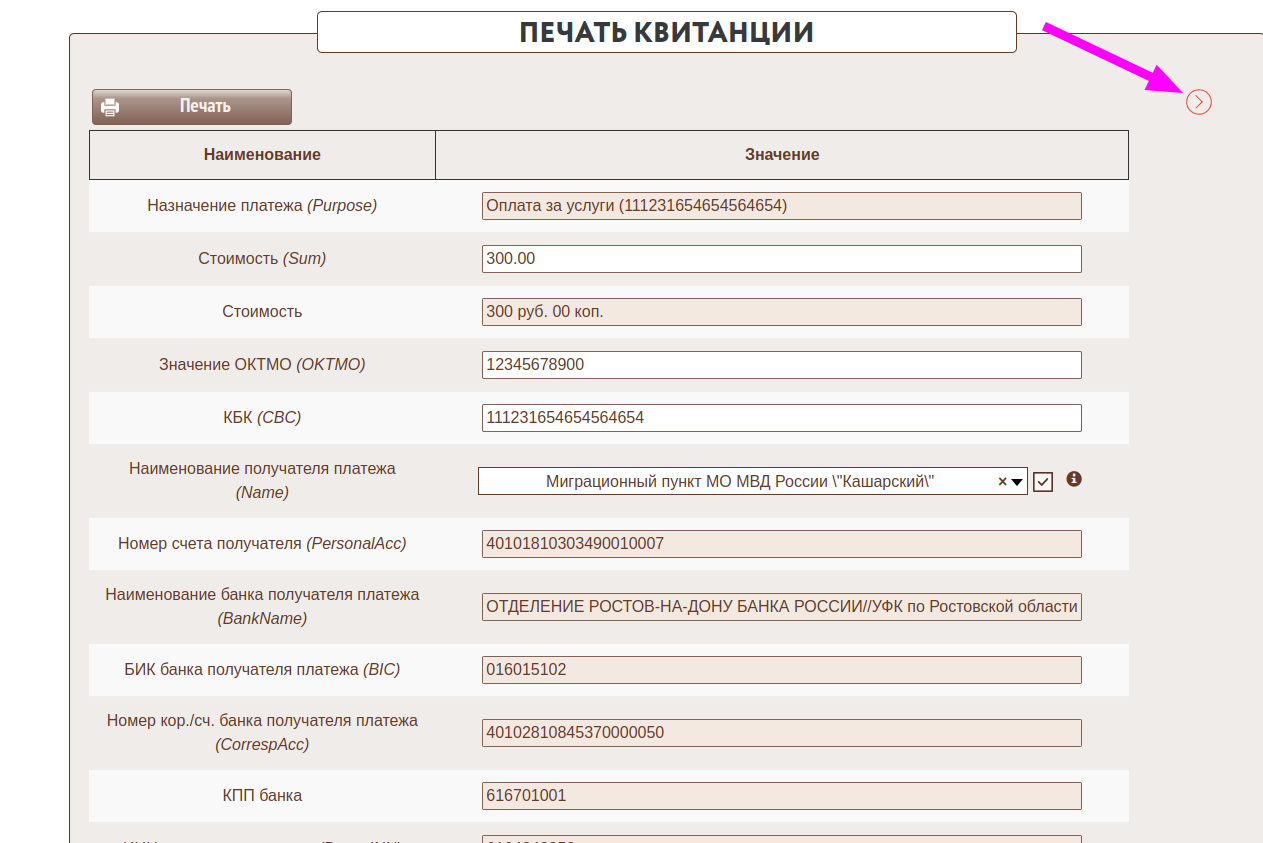
Task: Click into the КБК (CBC) input field
Action: pyautogui.click(x=781, y=418)
